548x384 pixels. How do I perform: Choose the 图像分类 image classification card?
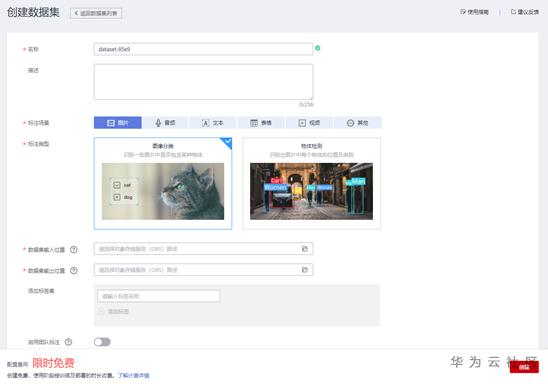[163, 183]
